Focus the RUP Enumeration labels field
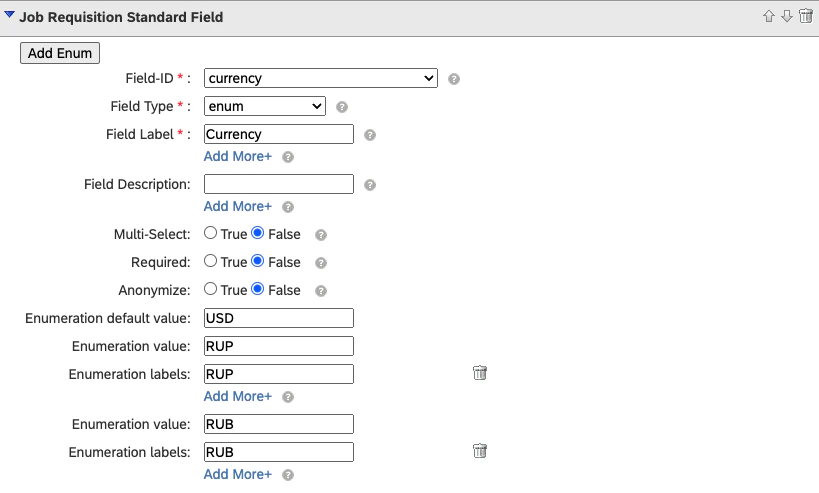Viewport: 819px width, 493px height. coord(279,374)
